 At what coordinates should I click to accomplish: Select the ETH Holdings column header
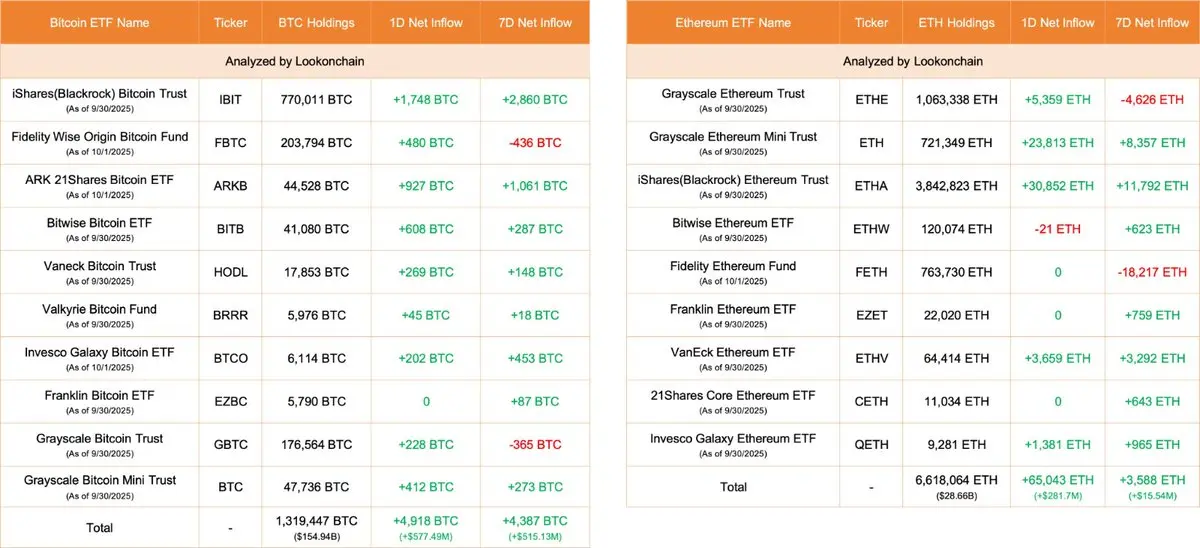(x=956, y=22)
